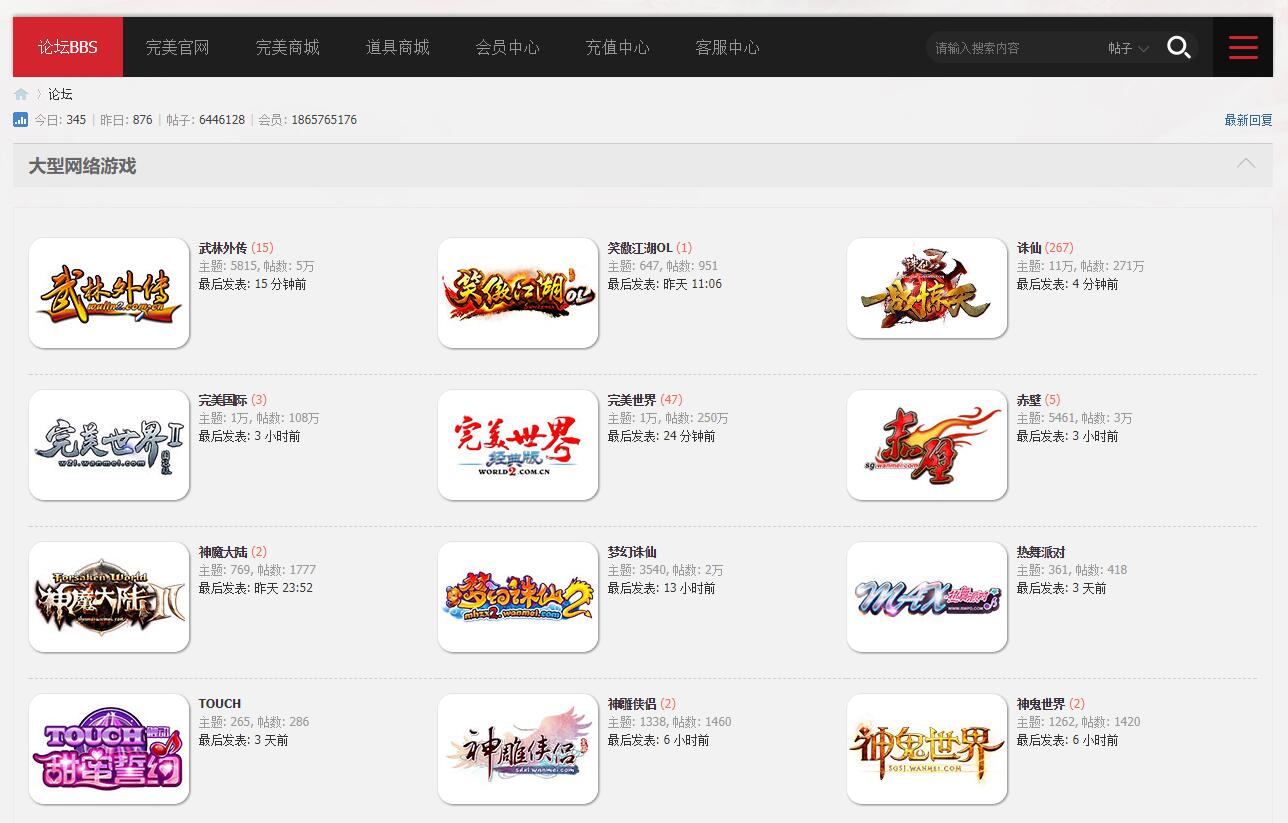The height and width of the screenshot is (823, 1288).
Task: Click the home breadcrumb icon
Action: click(x=21, y=94)
